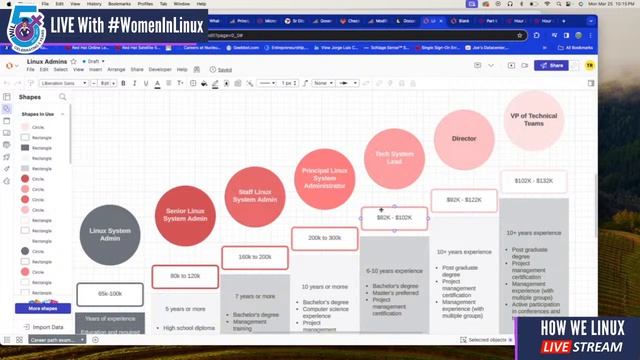Image resolution: width=640 pixels, height=360 pixels.
Task: Increase font size with plus button
Action: pyautogui.click(x=114, y=83)
